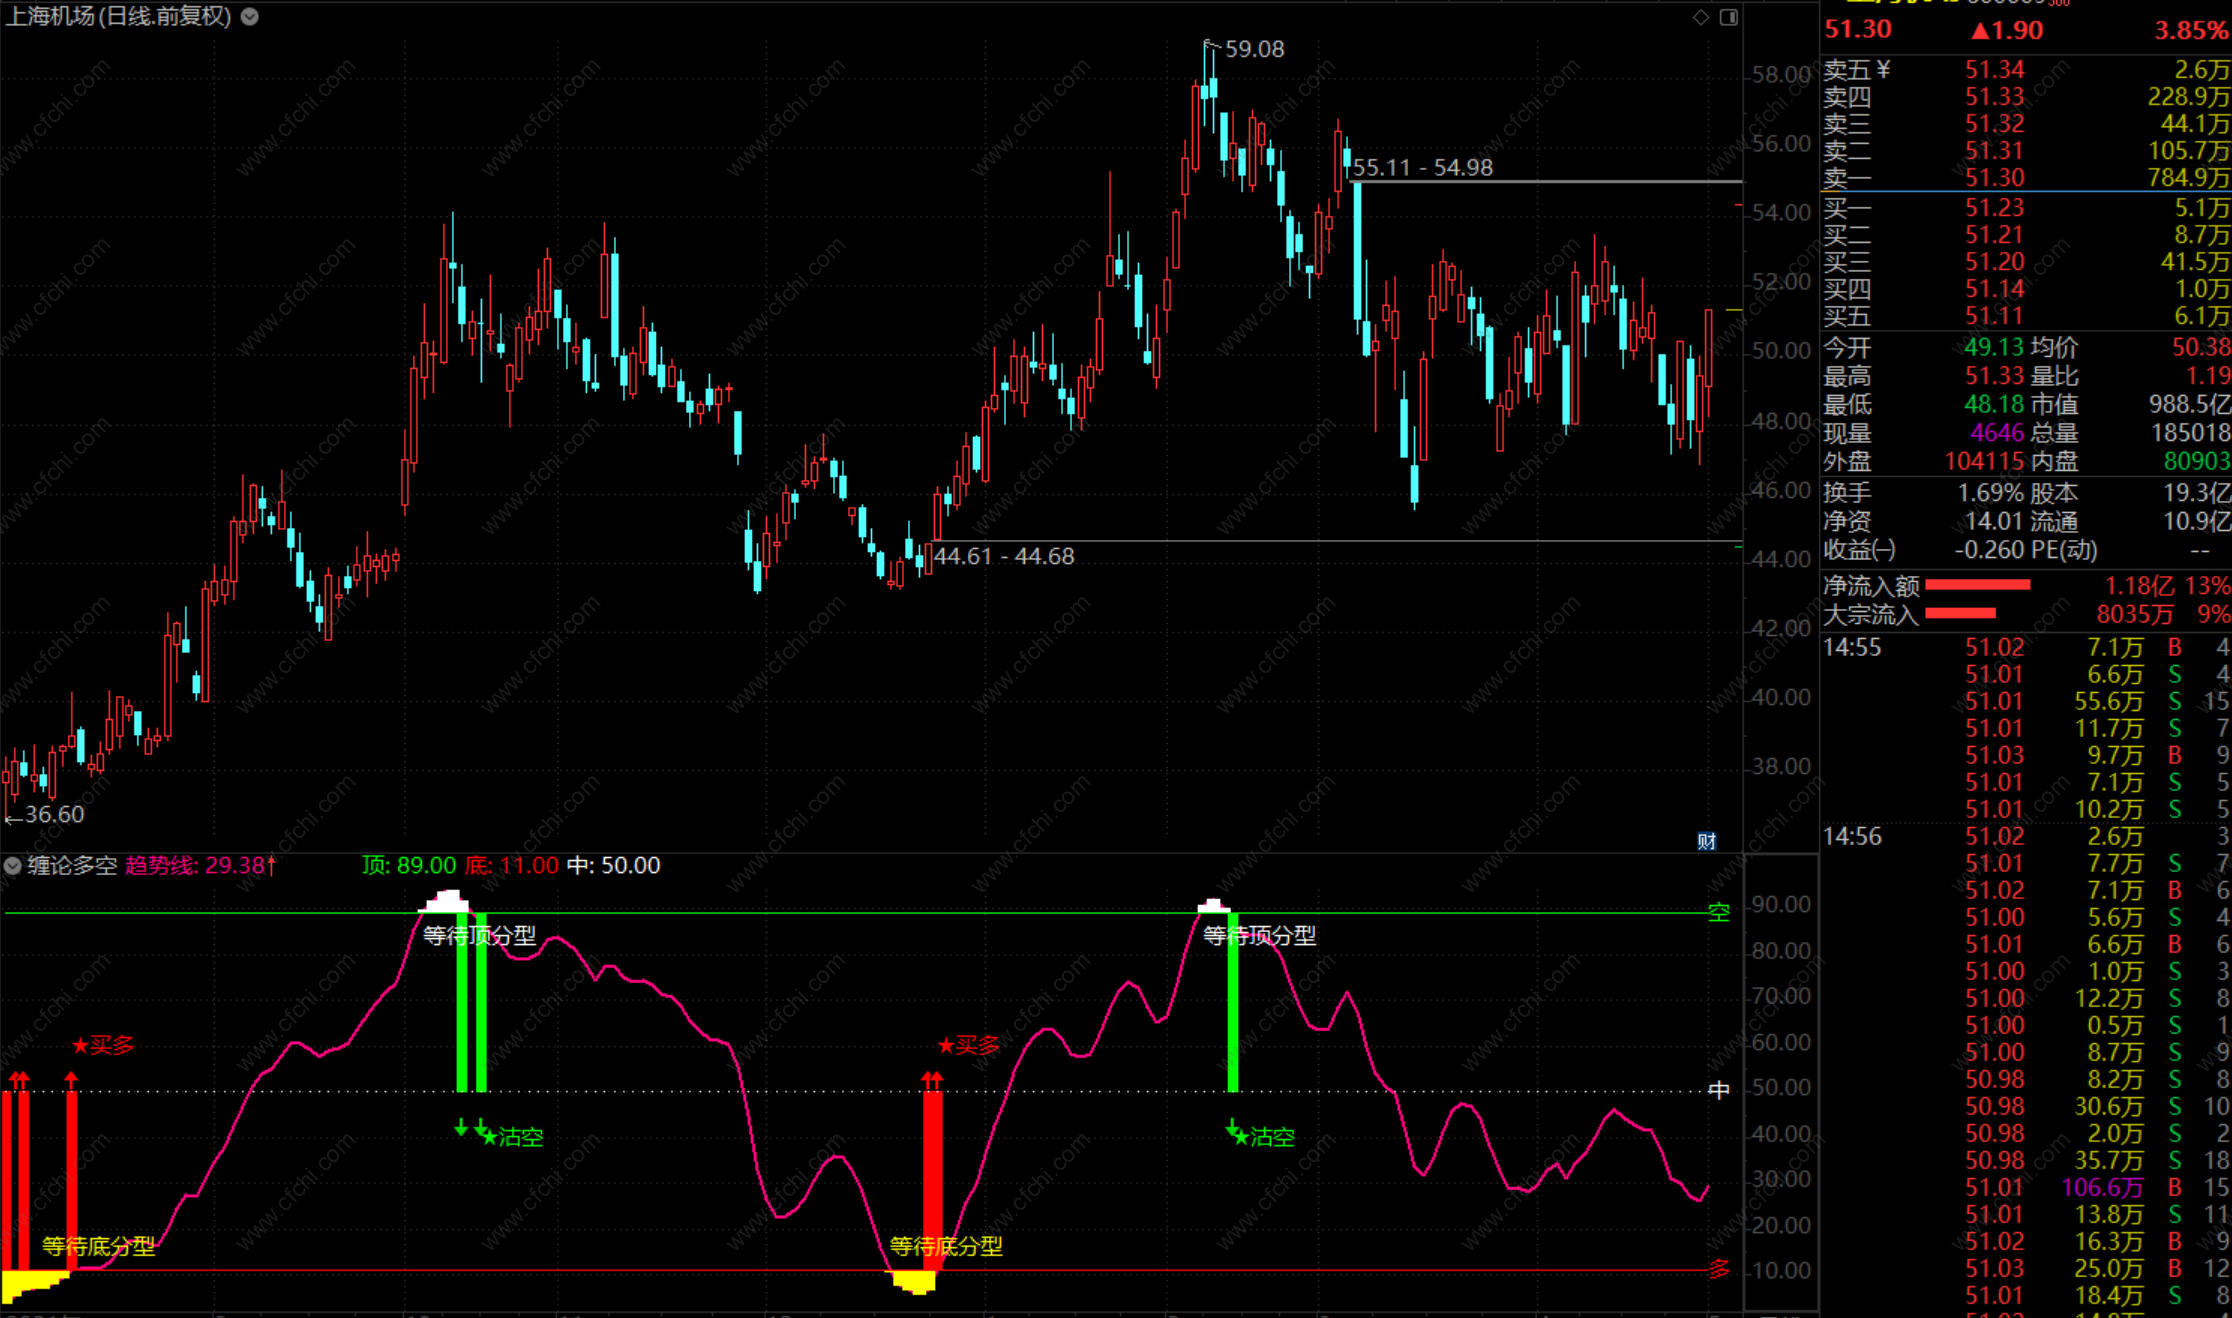Click the red 净流入额 progress bar

click(x=1977, y=585)
